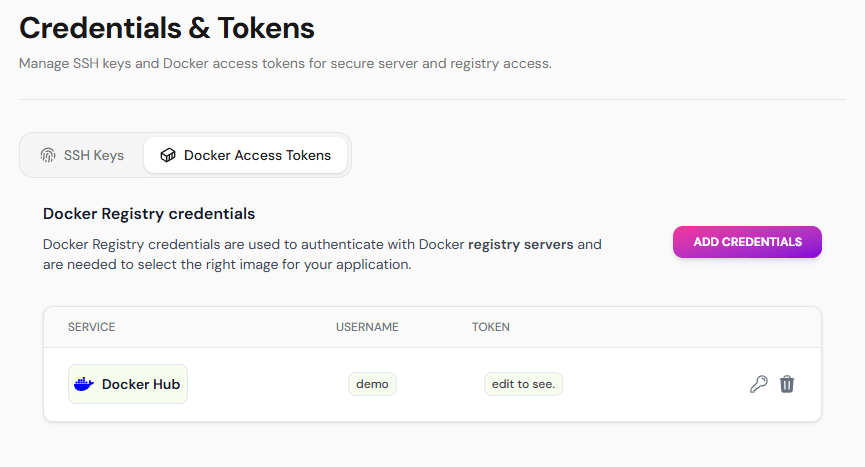Click the Credentials & Tokens page heading
The height and width of the screenshot is (467, 865).
(167, 28)
